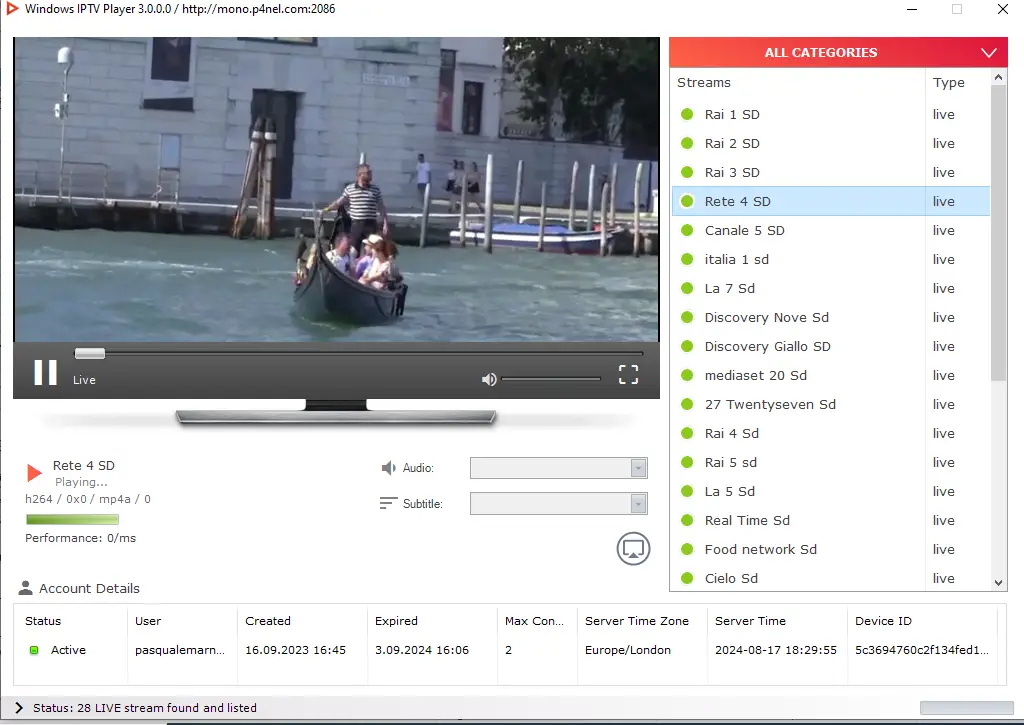Select Discovery Nove Sd stream
Screen dimensions: 1024x725
(x=831, y=317)
